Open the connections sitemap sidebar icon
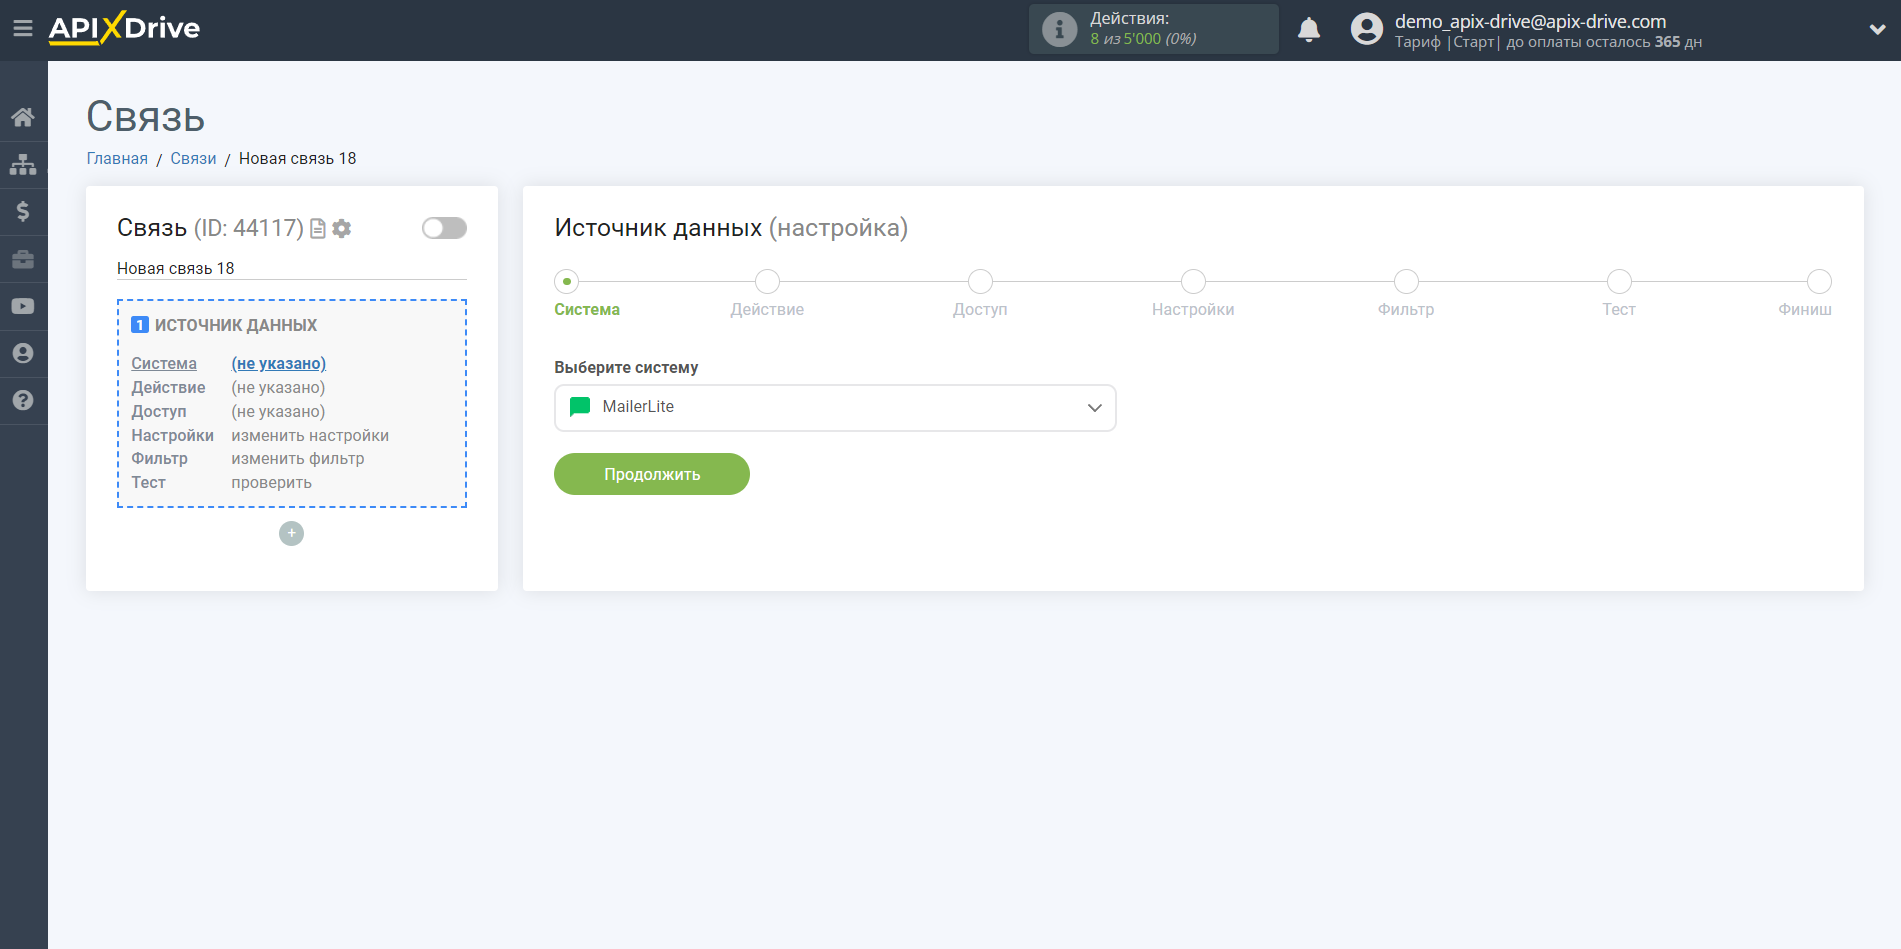The height and width of the screenshot is (949, 1901). point(23,164)
